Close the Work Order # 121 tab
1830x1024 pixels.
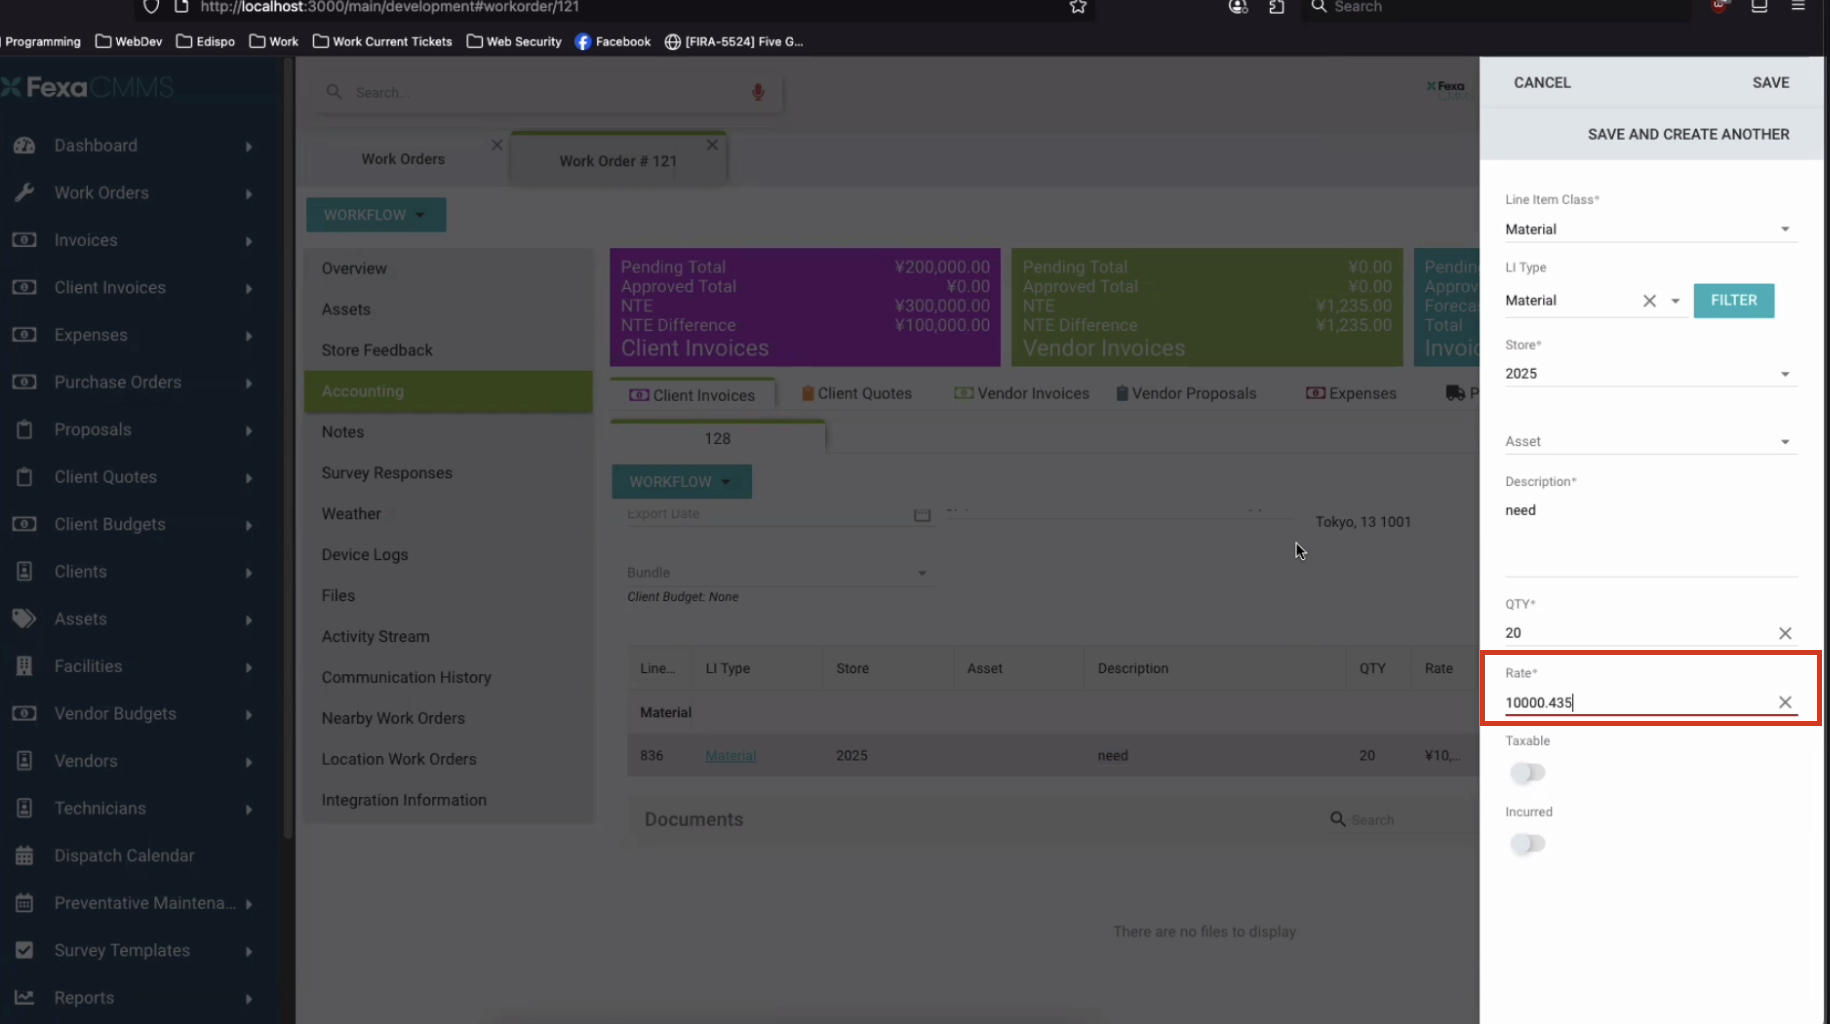(x=712, y=145)
